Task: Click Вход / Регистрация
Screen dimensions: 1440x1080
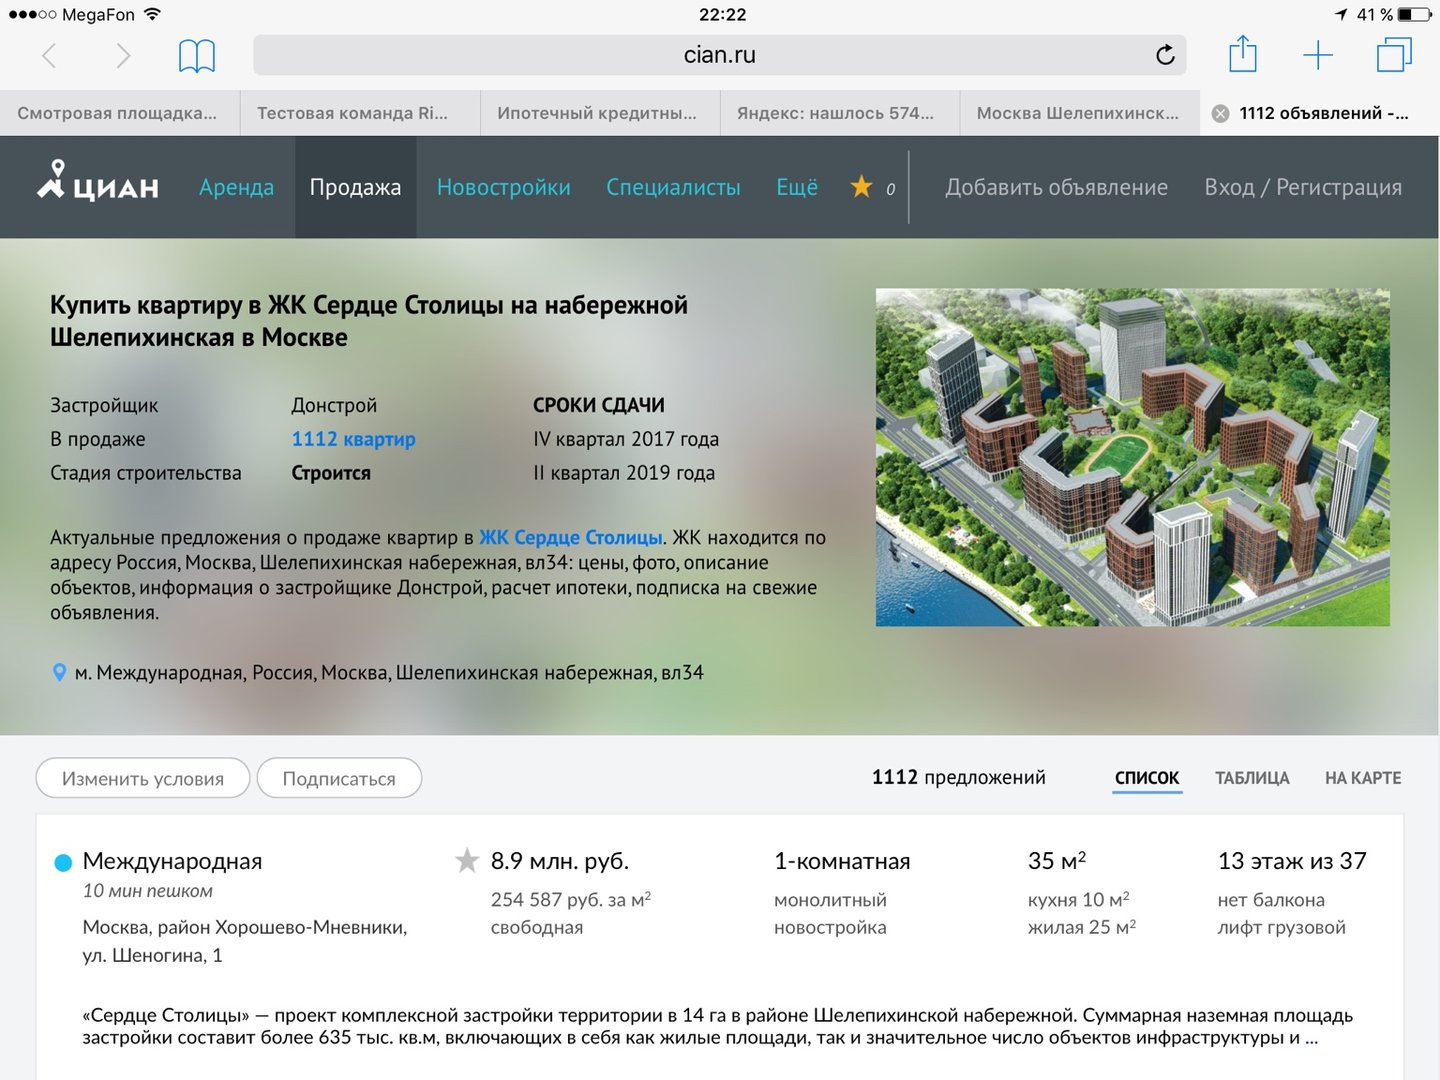Action: (1303, 187)
